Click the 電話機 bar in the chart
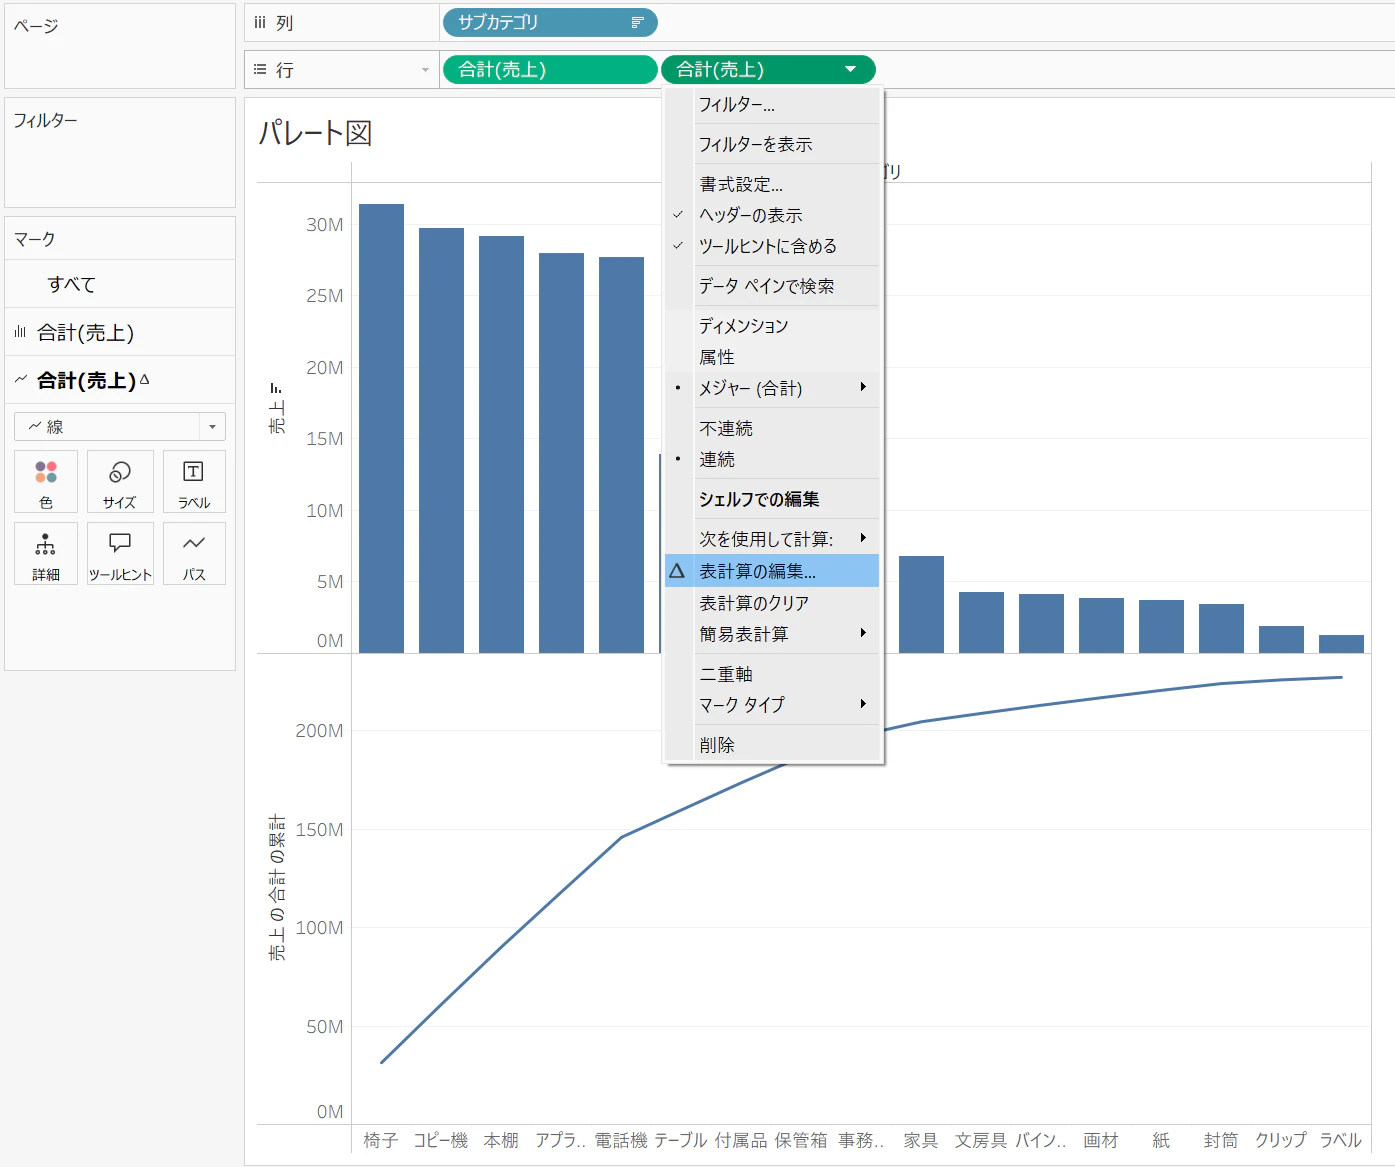Screen dimensions: 1395x1167 tap(621, 455)
